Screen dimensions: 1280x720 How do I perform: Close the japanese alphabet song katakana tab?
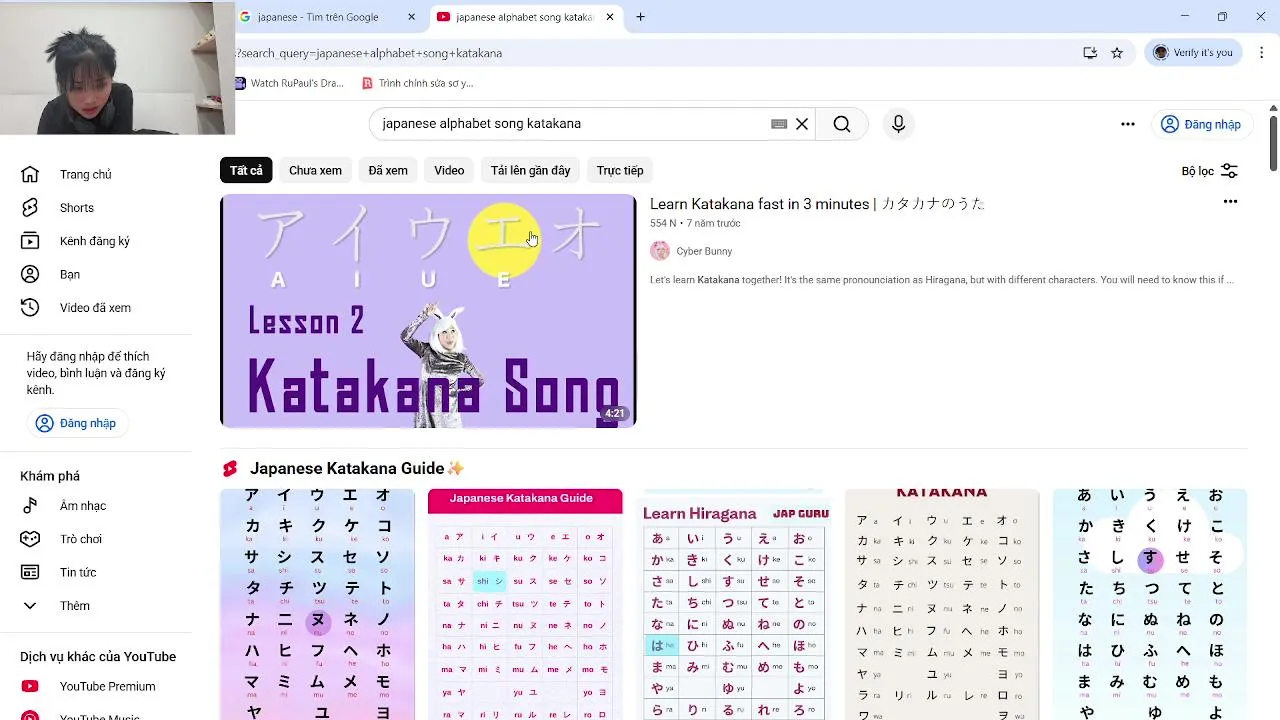click(610, 17)
